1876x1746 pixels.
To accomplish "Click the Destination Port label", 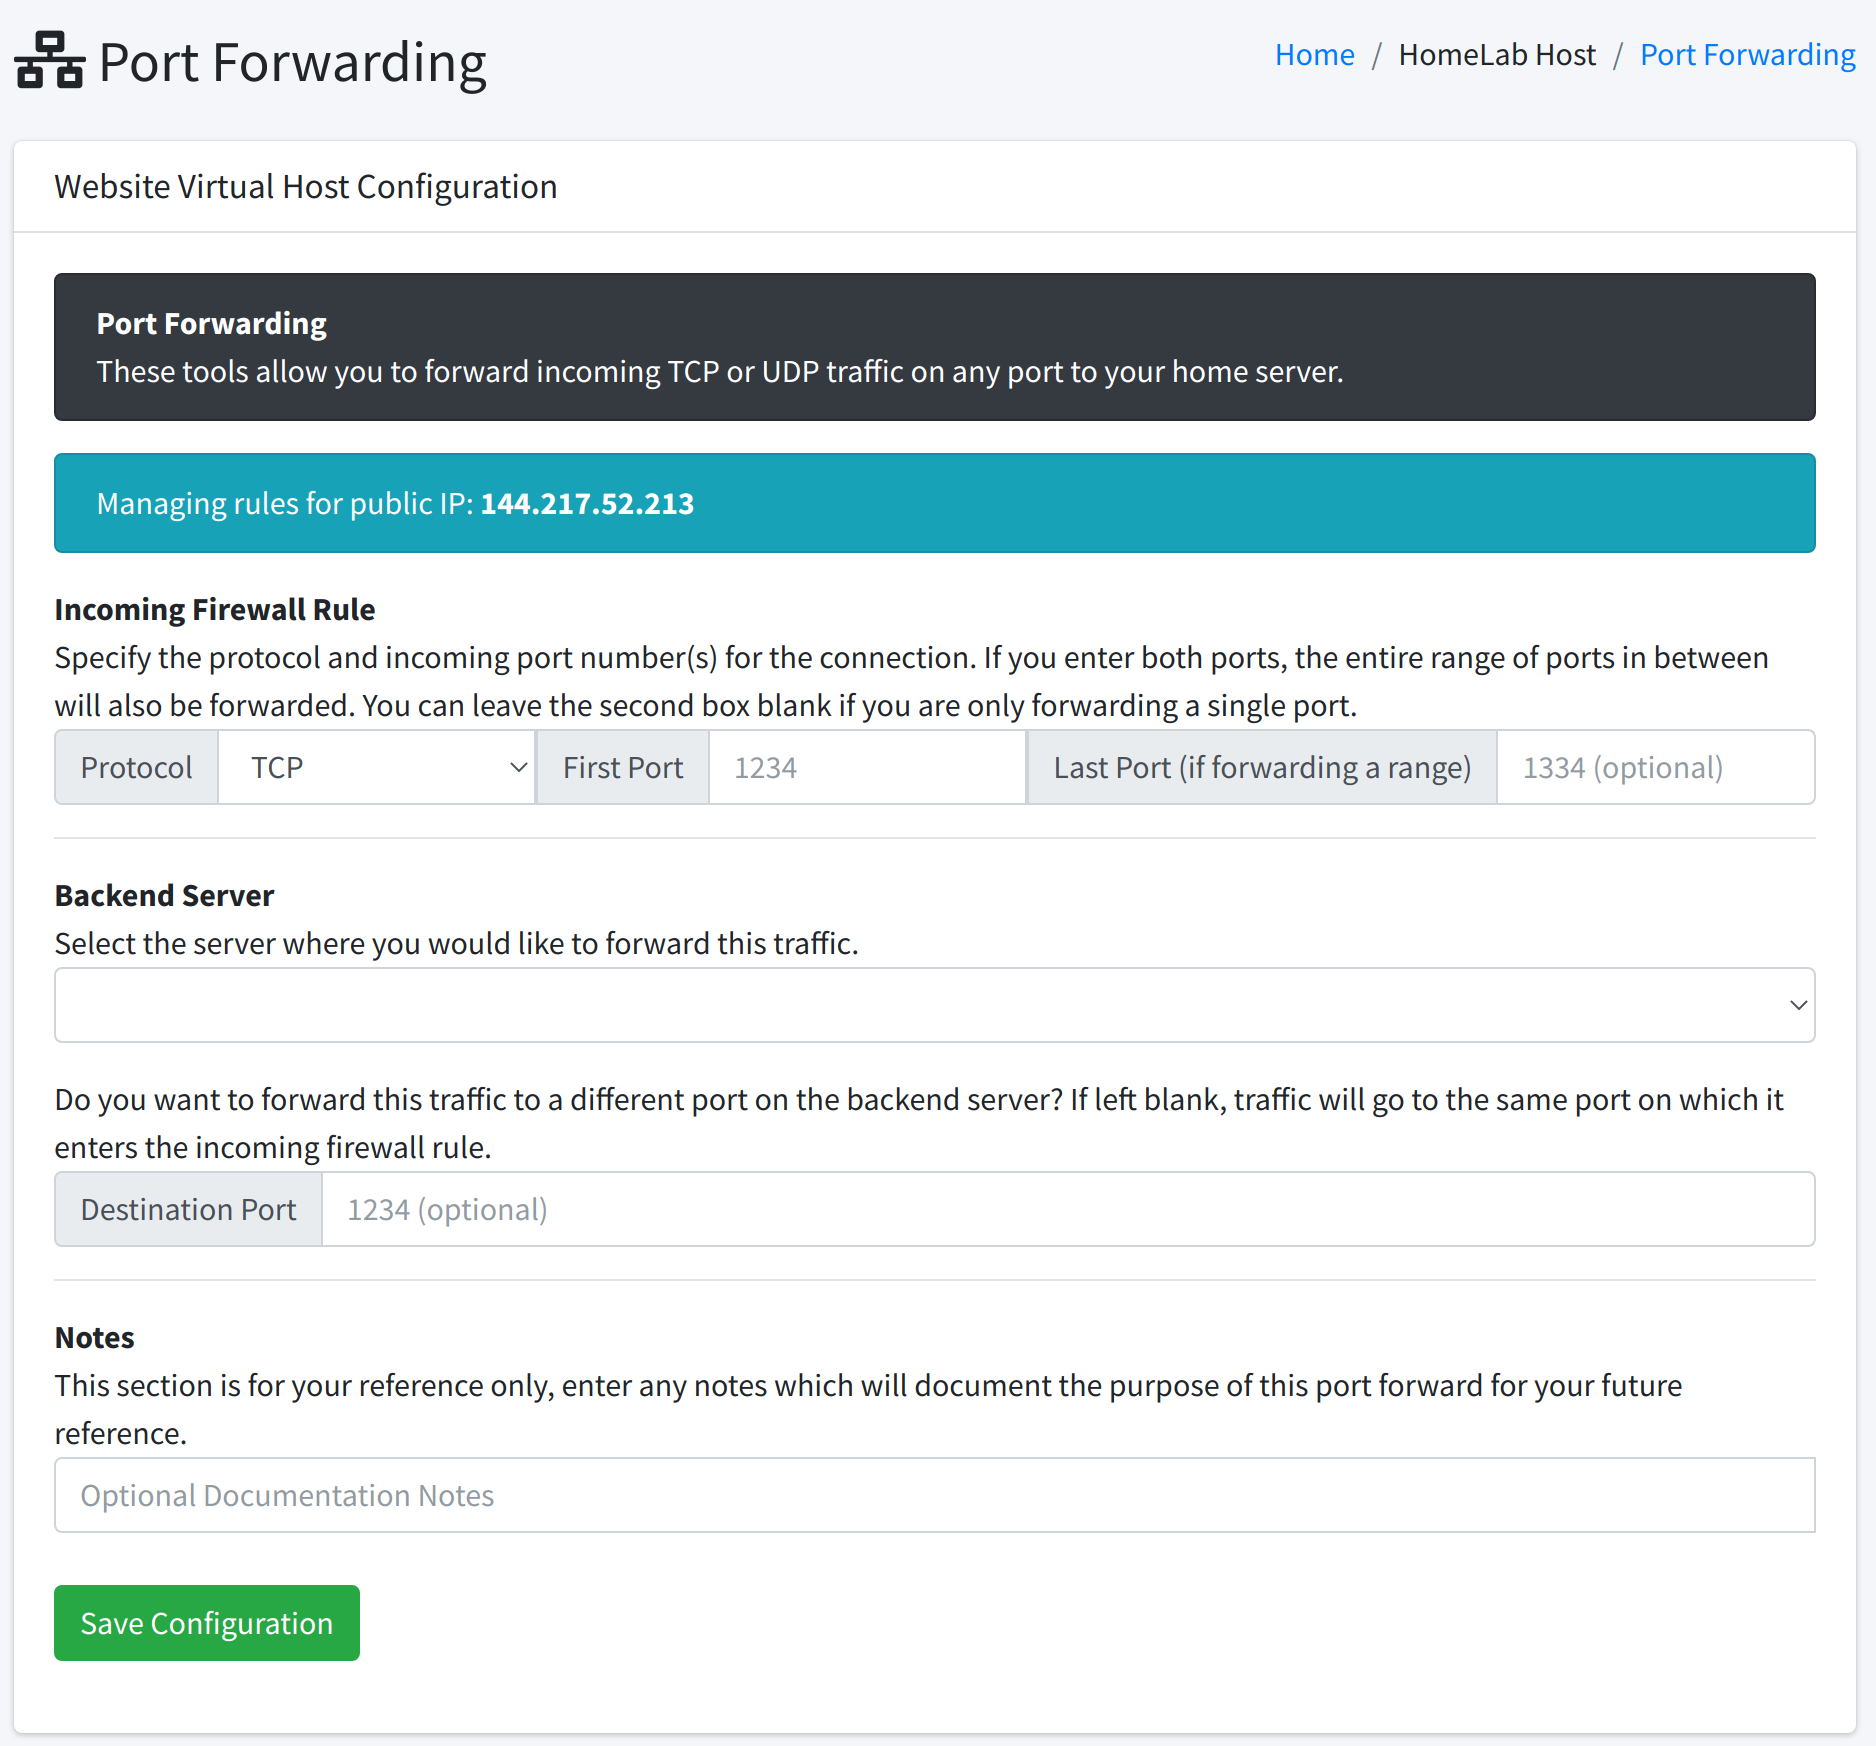I will 187,1208.
